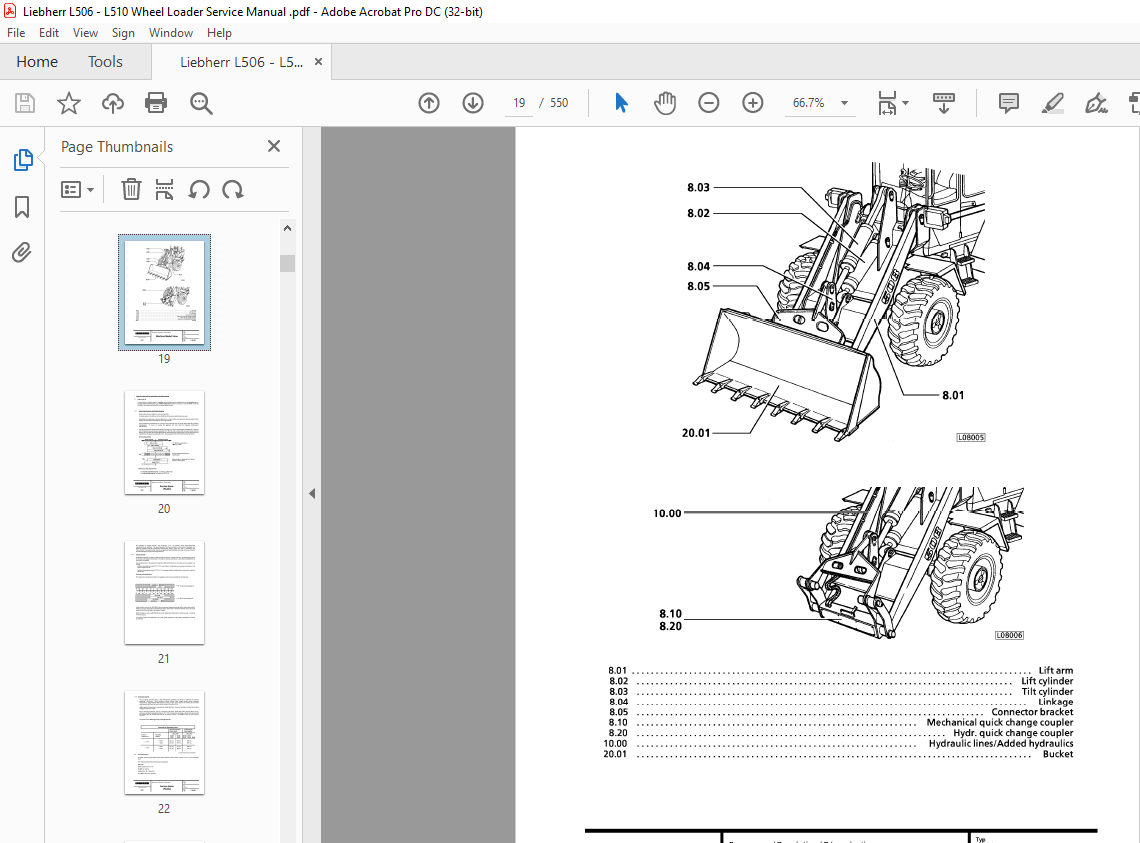
Task: Open the Sign menu
Action: (x=123, y=33)
